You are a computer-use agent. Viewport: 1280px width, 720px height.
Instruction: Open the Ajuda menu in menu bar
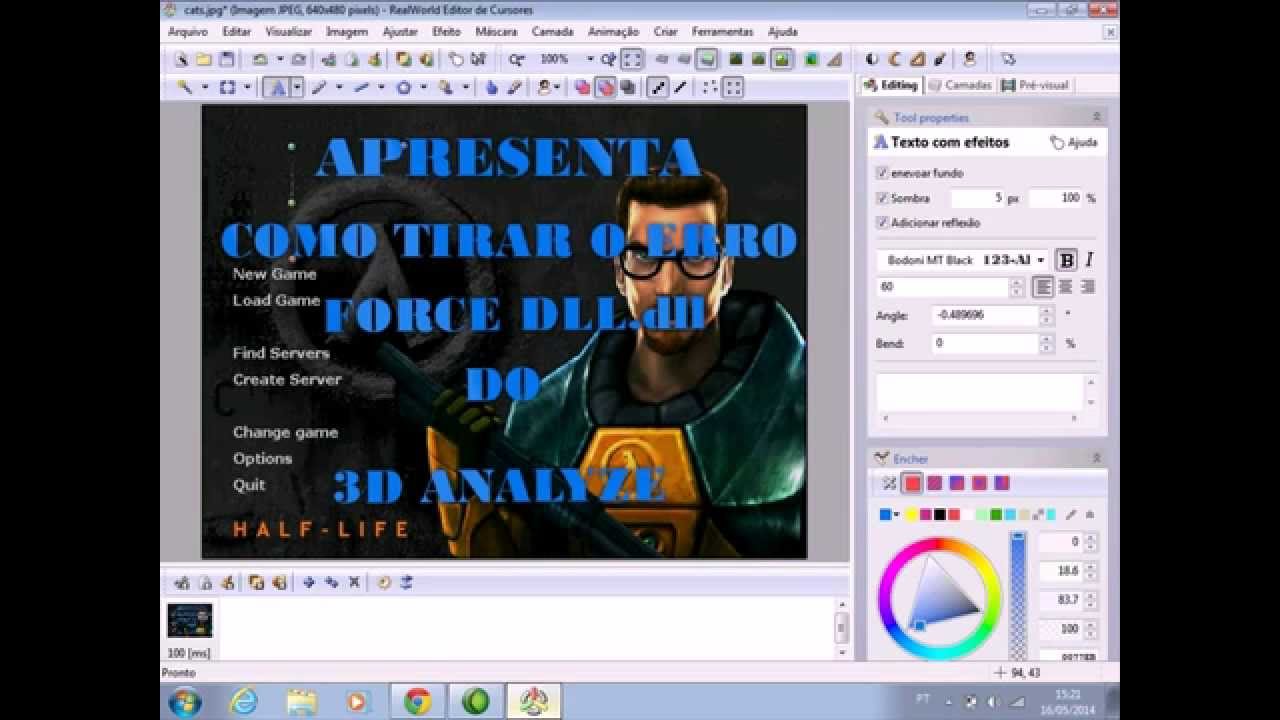782,32
